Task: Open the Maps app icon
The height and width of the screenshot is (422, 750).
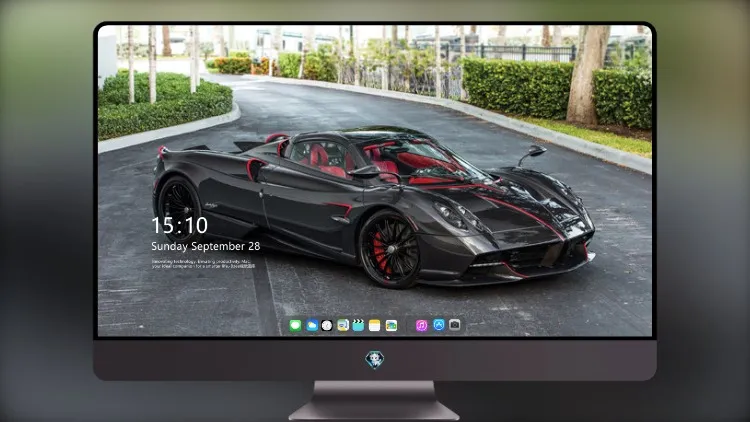Action: (342, 325)
